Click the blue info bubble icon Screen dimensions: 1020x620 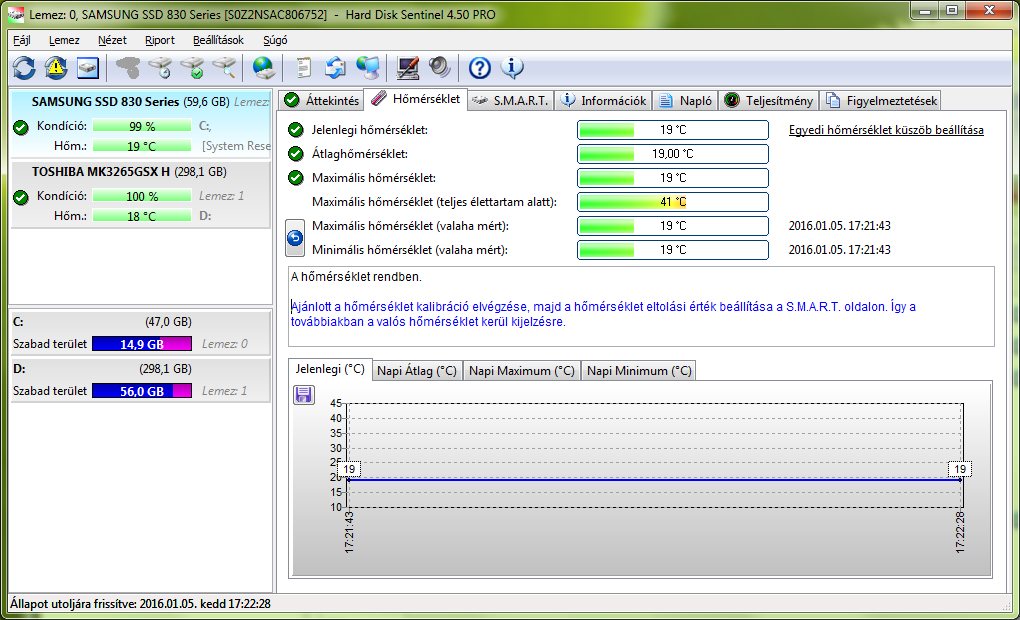click(x=512, y=68)
